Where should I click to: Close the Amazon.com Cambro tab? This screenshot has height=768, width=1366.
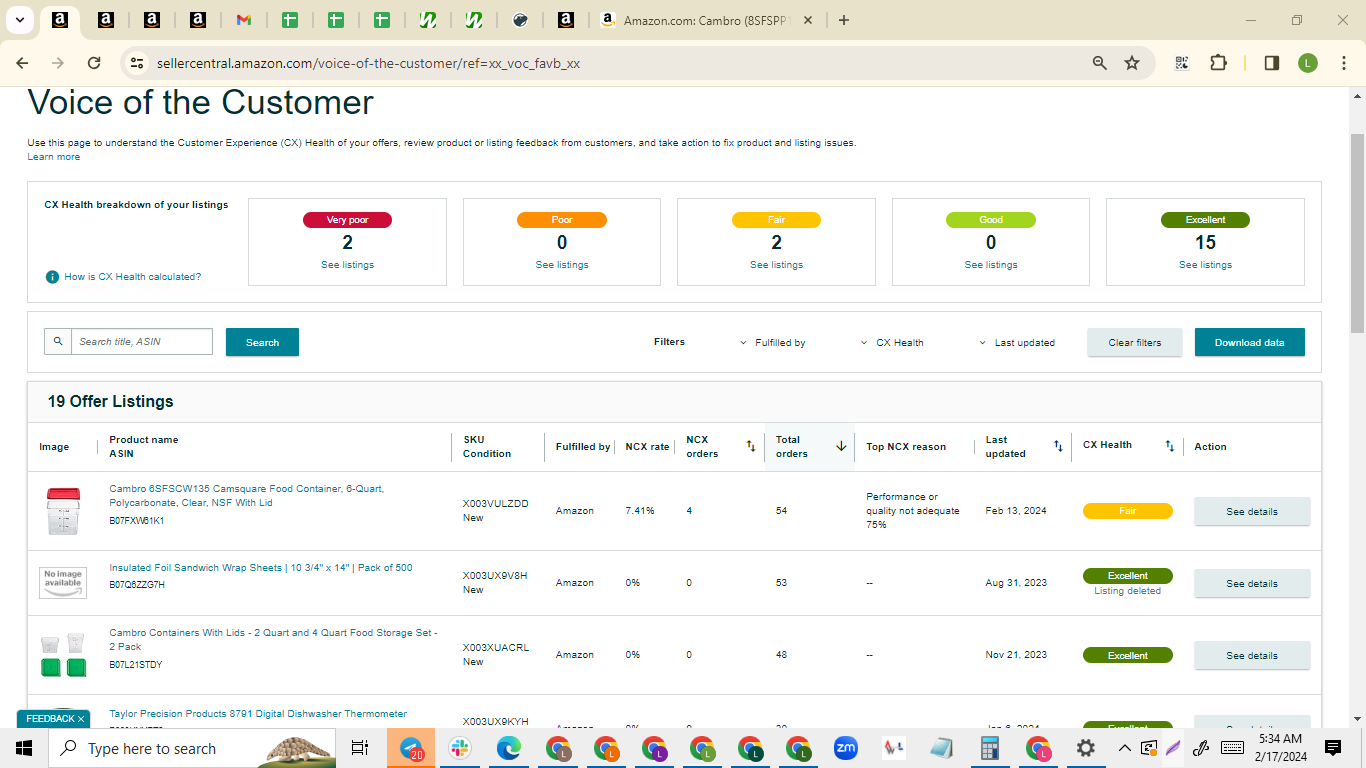tap(808, 20)
